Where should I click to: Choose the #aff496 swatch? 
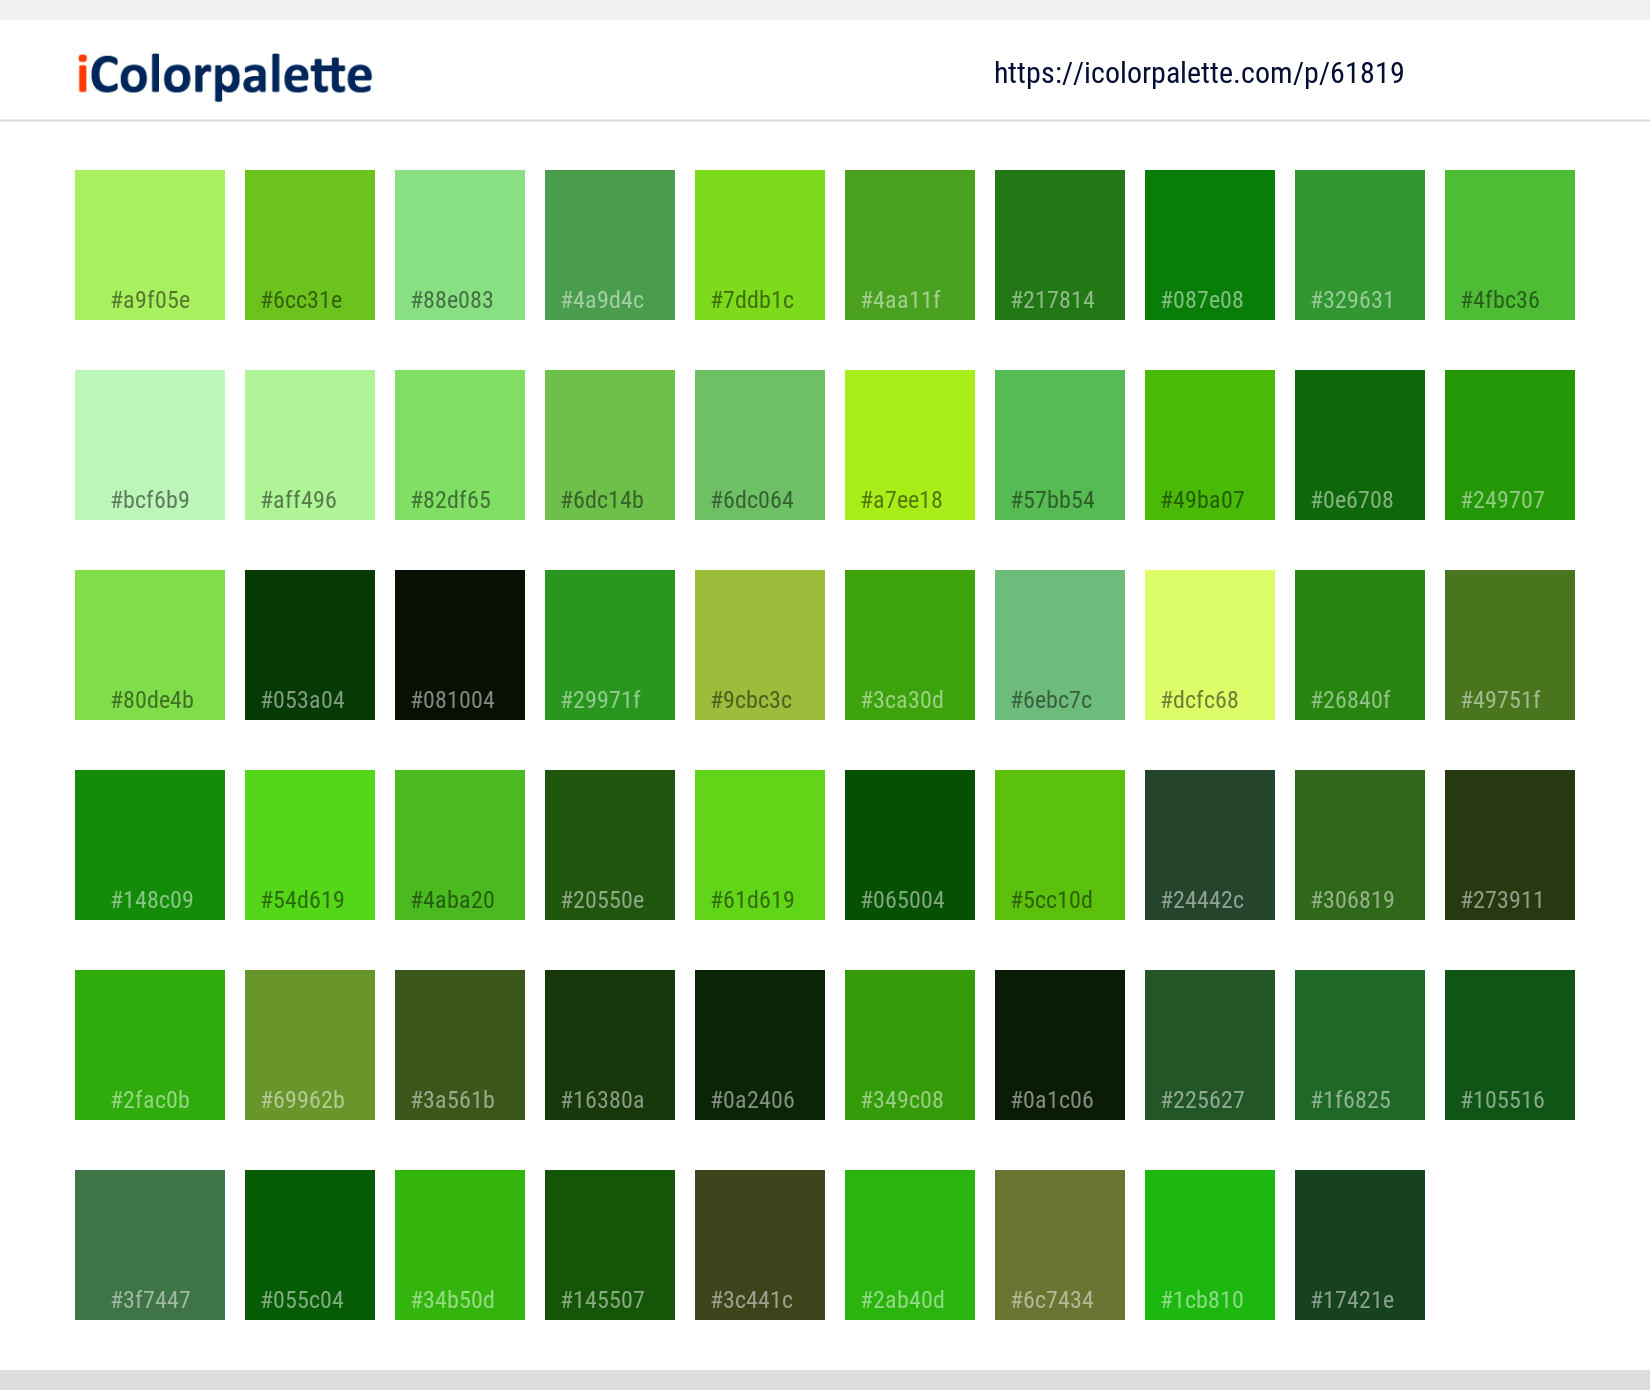310,445
